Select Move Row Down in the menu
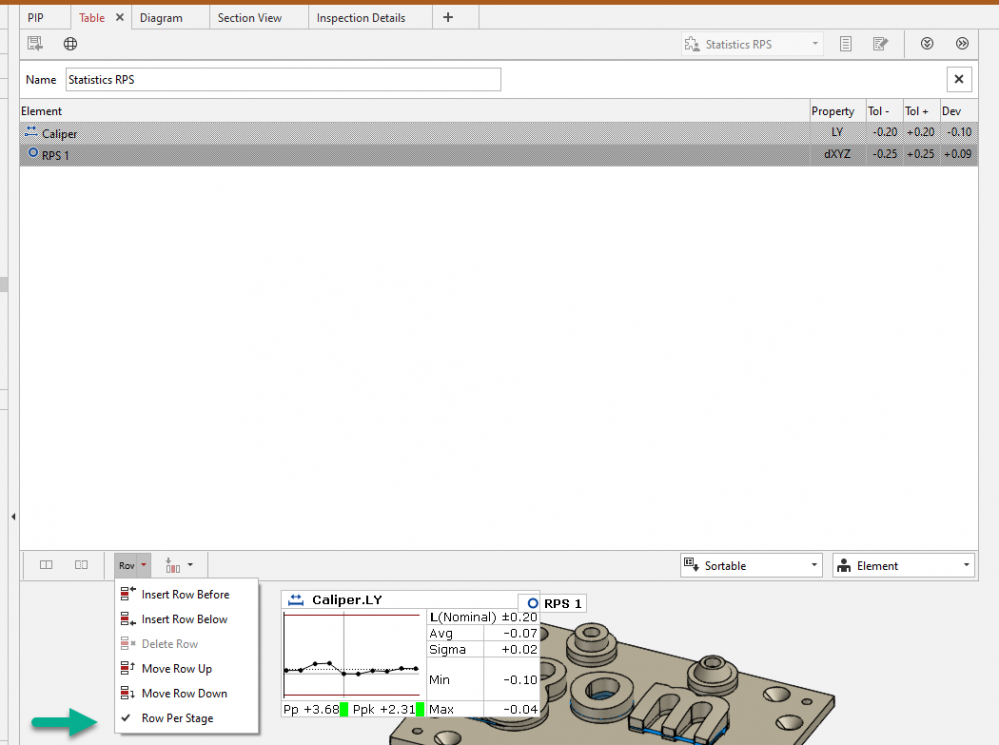The height and width of the screenshot is (745, 999). point(184,693)
